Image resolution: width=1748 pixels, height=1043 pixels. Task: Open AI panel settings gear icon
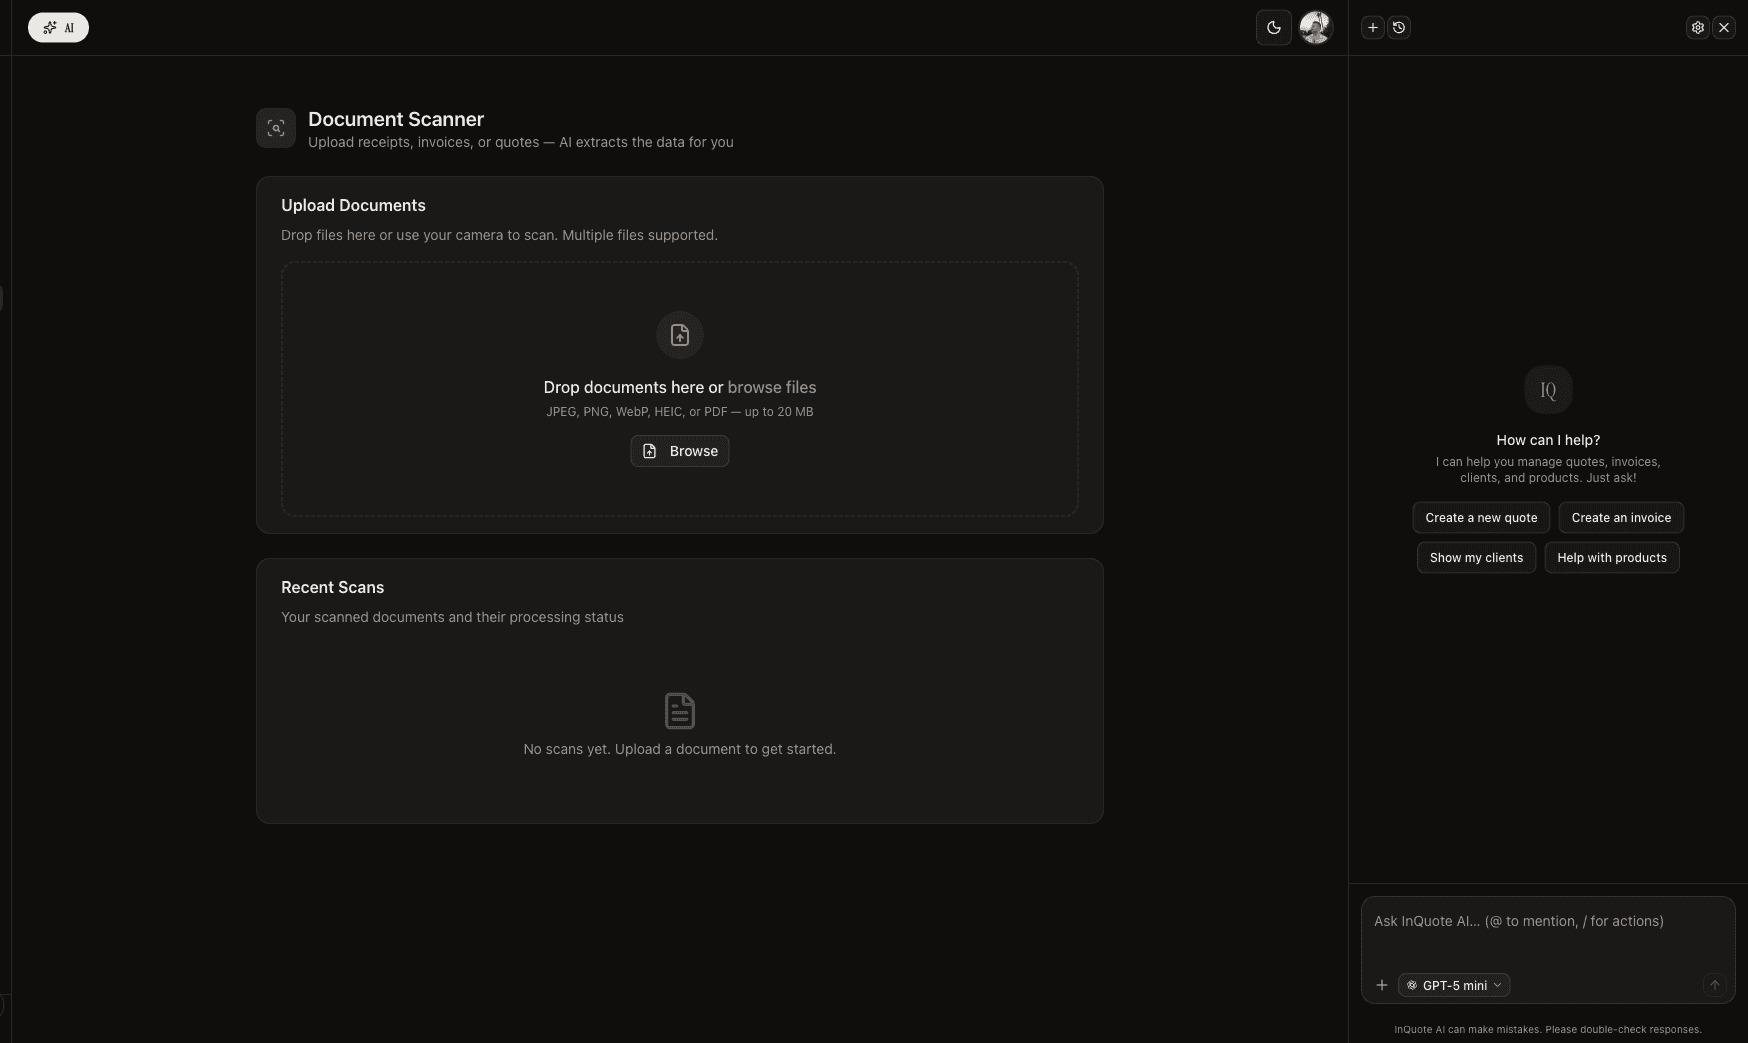tap(1697, 28)
